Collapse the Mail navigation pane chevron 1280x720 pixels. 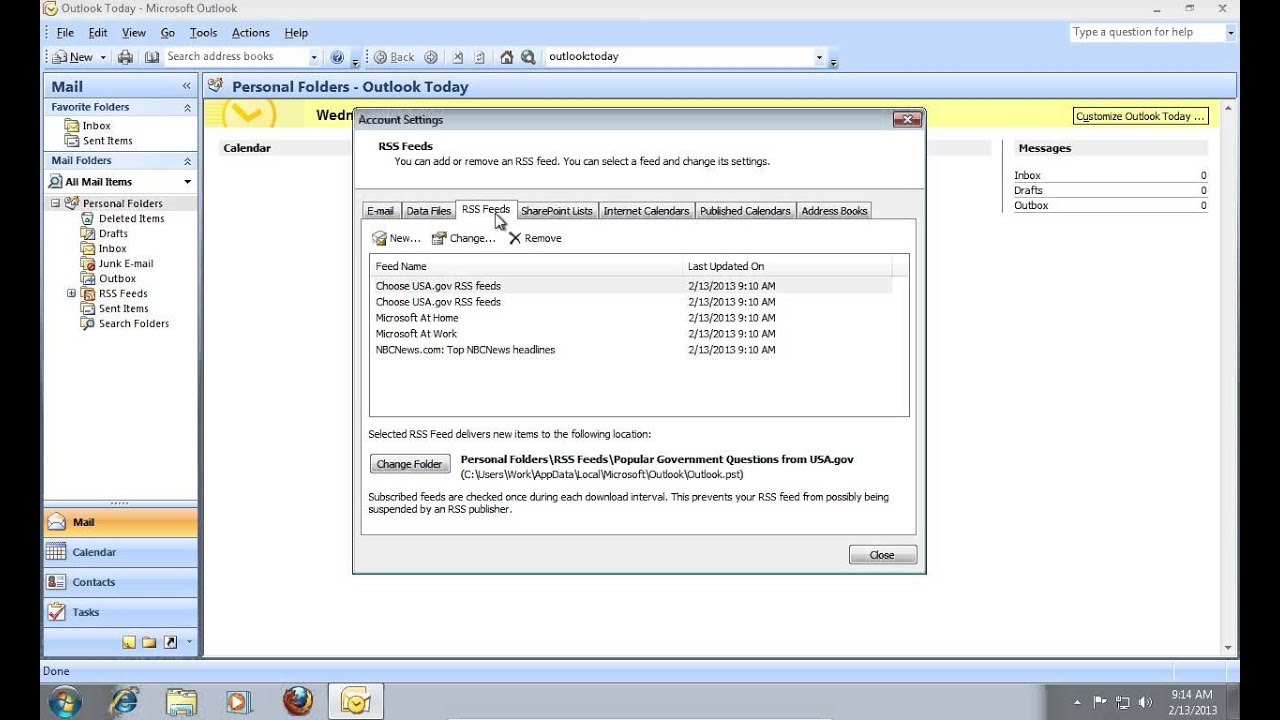pos(186,87)
